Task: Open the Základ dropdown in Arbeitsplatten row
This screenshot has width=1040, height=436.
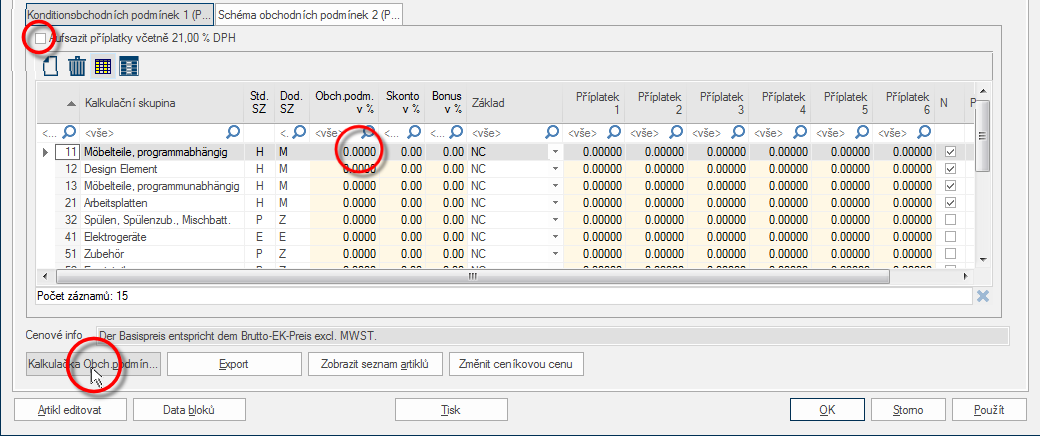Action: [x=555, y=202]
